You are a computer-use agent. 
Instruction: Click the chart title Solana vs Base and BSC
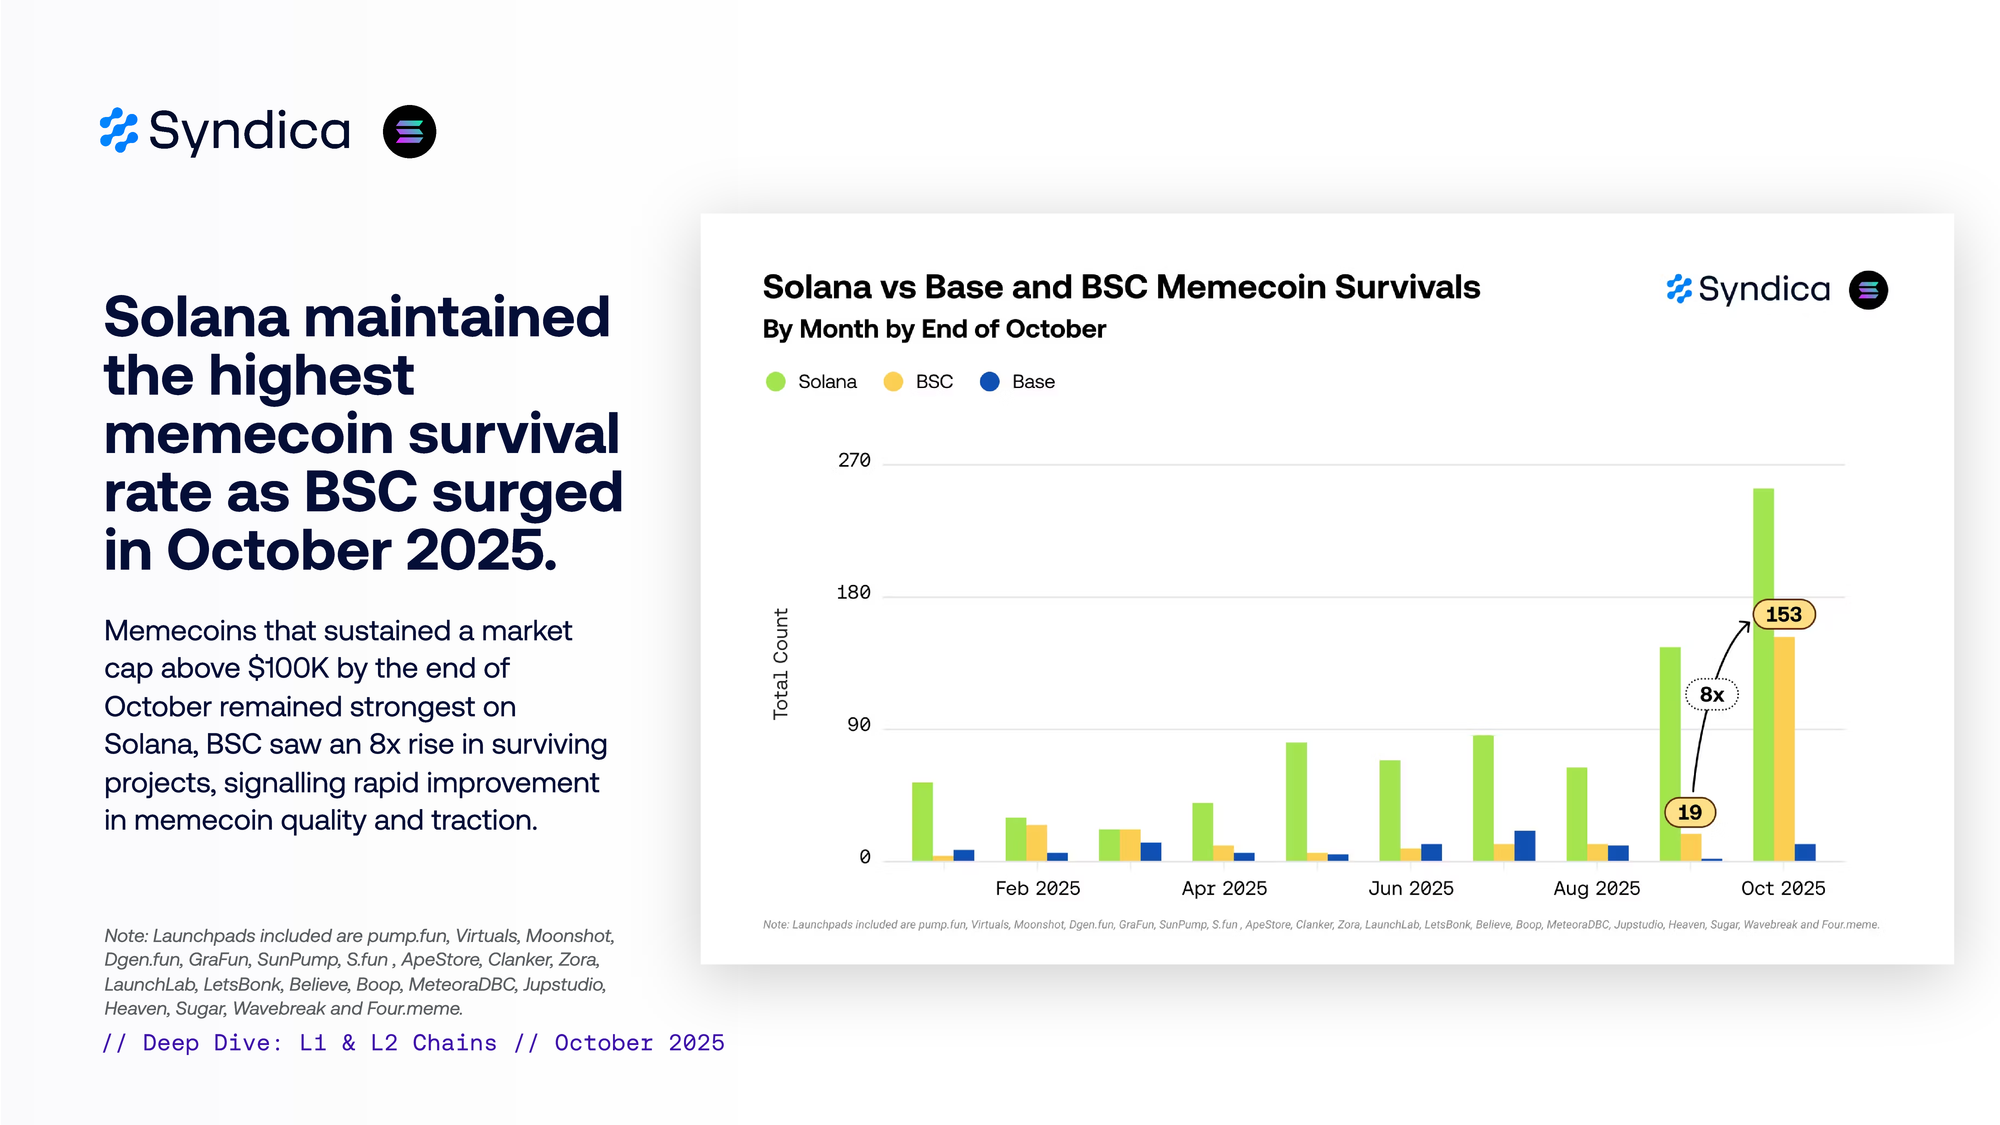[1120, 287]
